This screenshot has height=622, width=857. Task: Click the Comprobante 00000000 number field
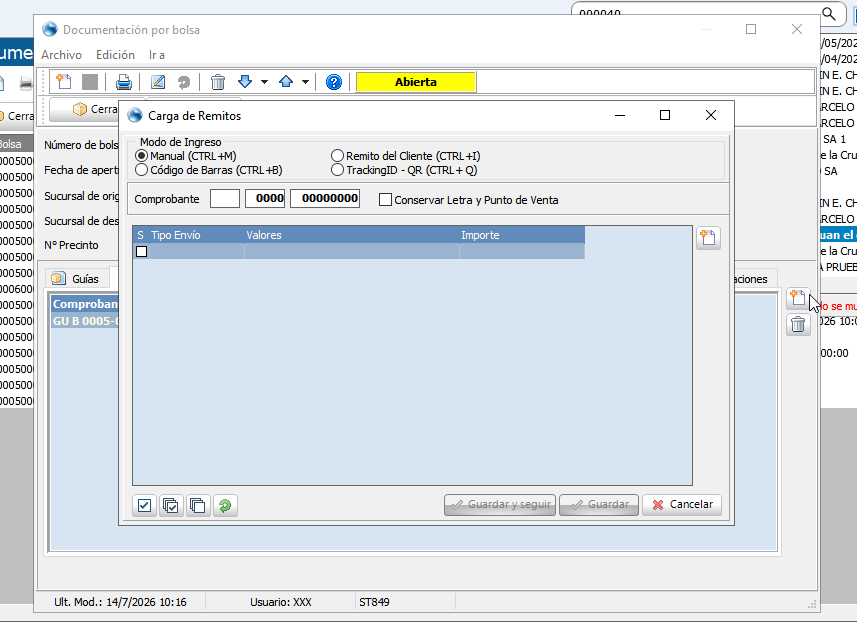click(x=325, y=198)
